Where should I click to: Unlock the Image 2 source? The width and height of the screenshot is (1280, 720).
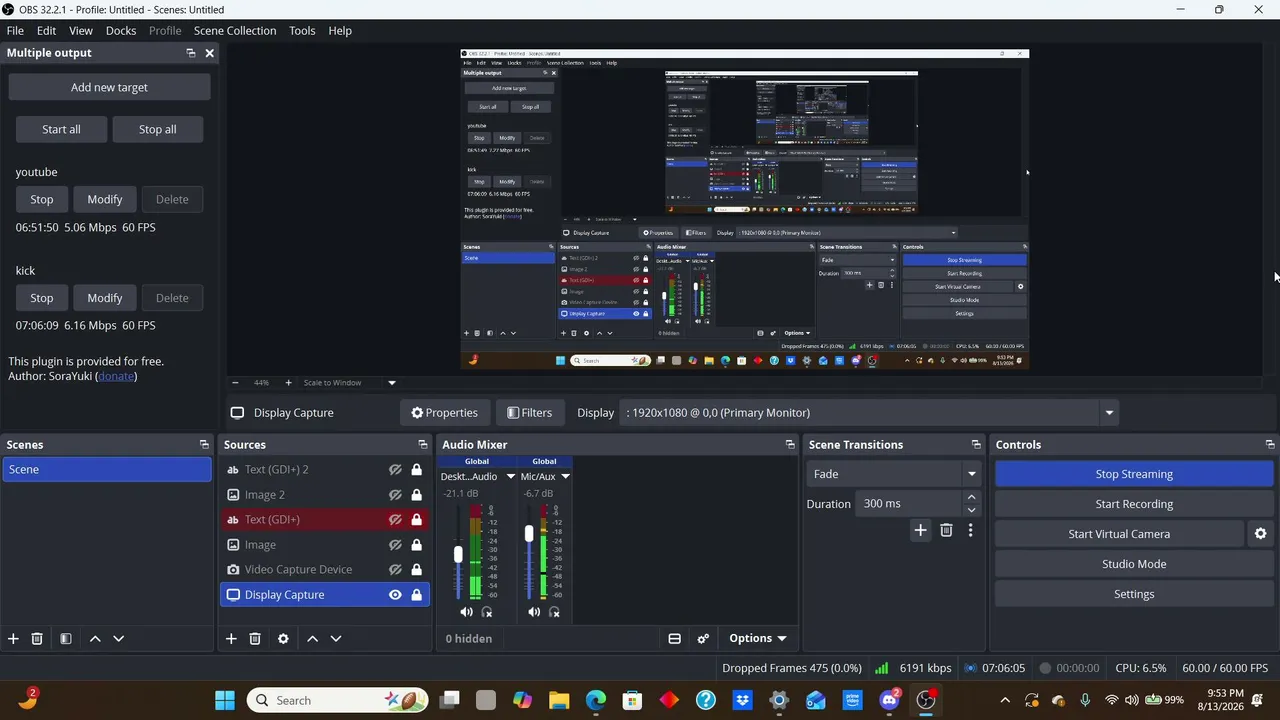coord(417,495)
